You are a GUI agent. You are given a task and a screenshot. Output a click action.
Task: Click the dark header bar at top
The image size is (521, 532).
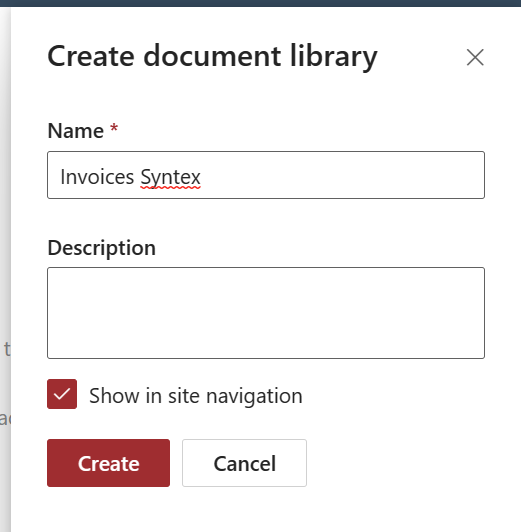(260, 3)
